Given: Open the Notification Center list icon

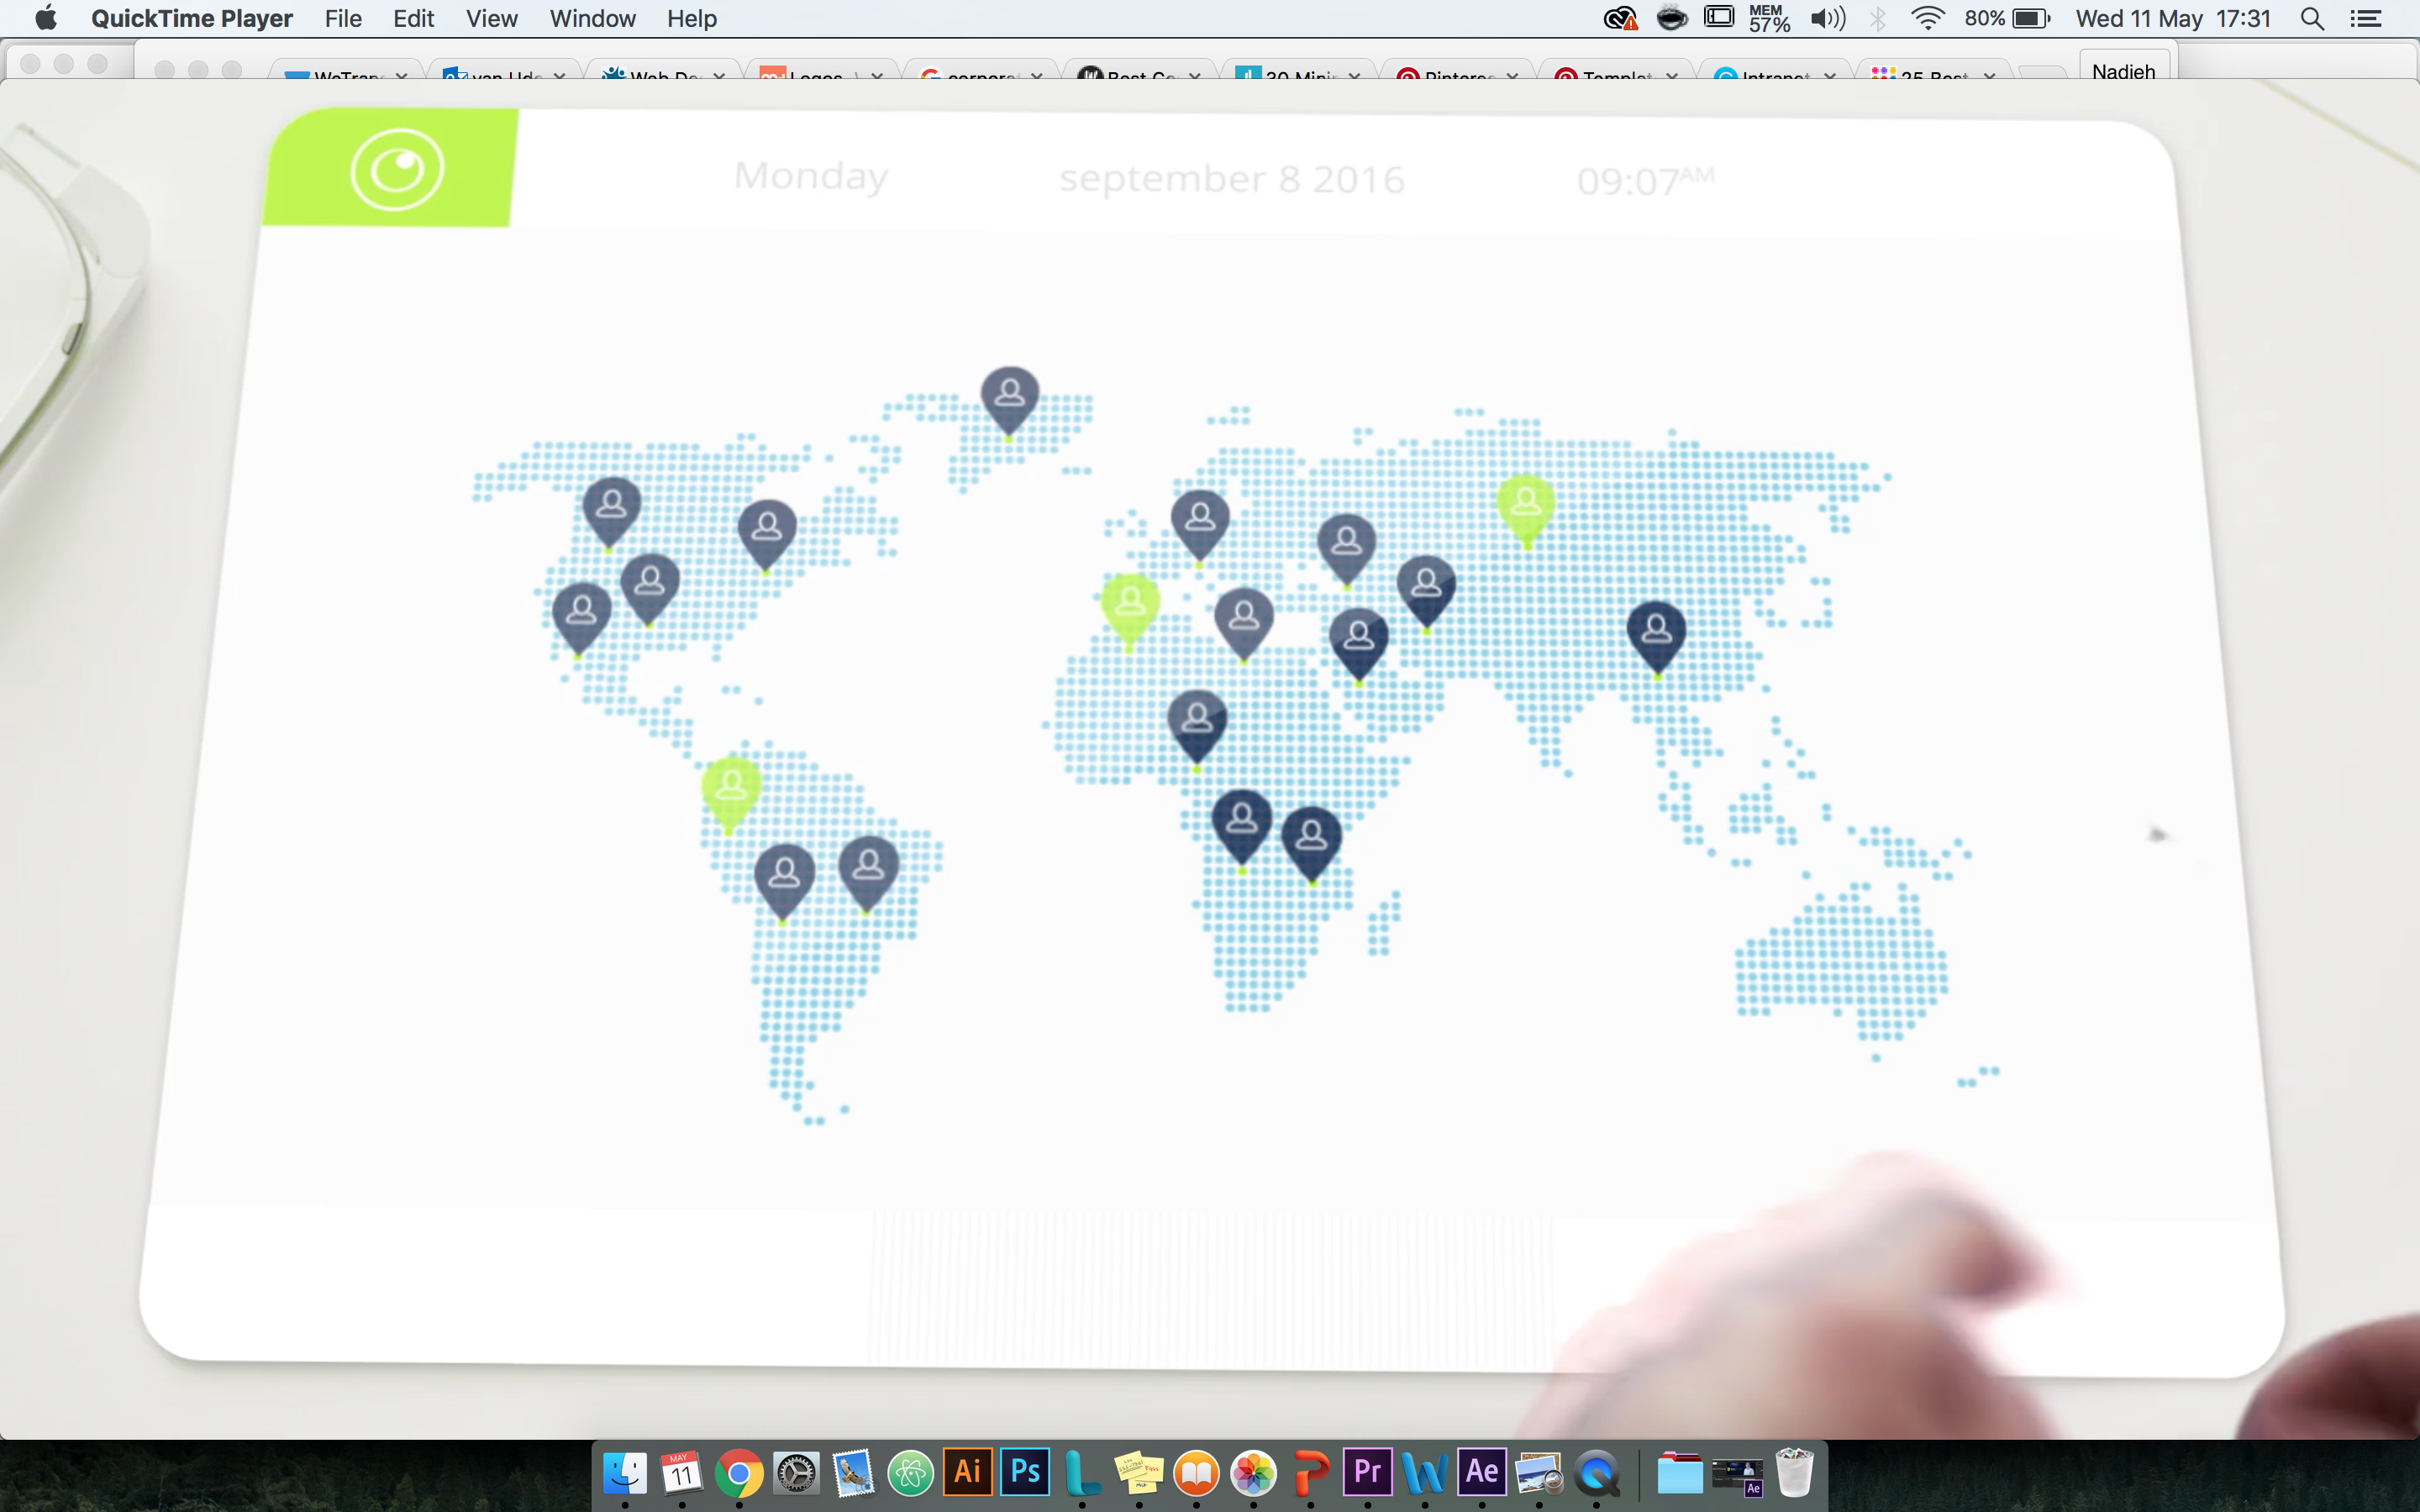Looking at the screenshot, I should coord(2365,18).
